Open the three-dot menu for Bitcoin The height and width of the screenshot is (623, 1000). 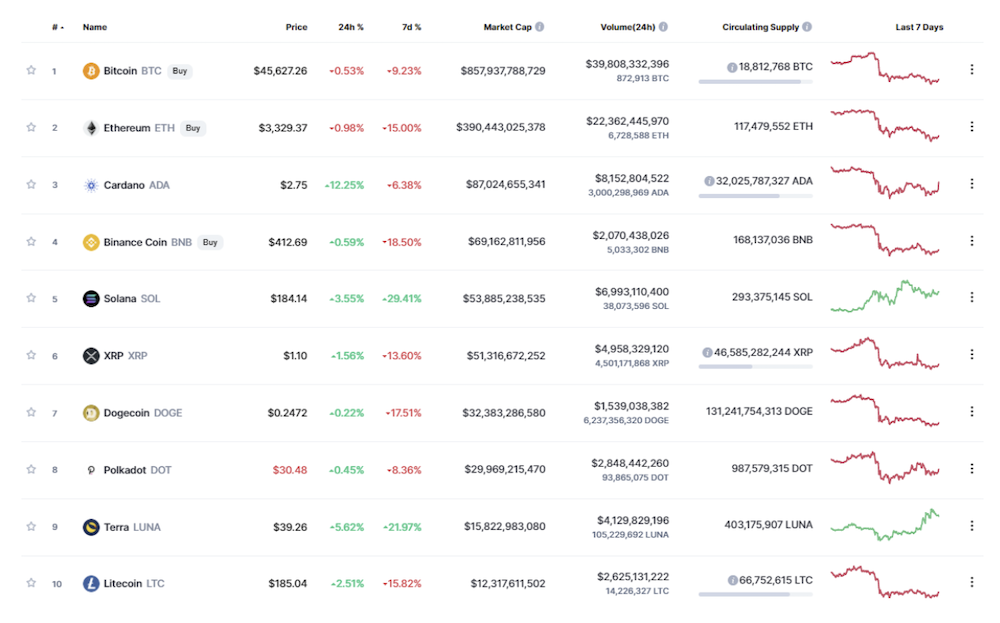(971, 69)
